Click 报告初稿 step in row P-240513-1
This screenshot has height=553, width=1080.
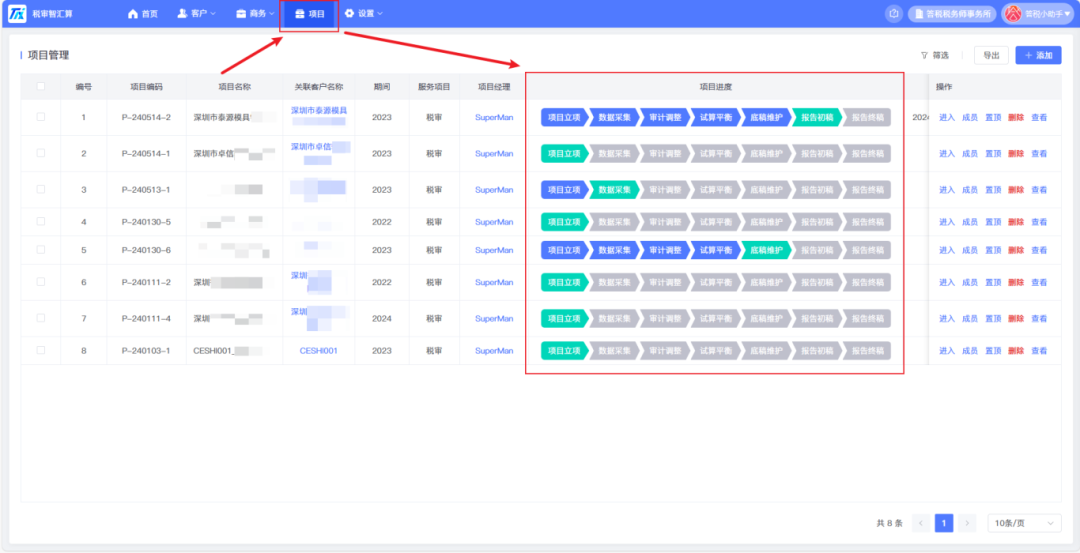tap(817, 189)
